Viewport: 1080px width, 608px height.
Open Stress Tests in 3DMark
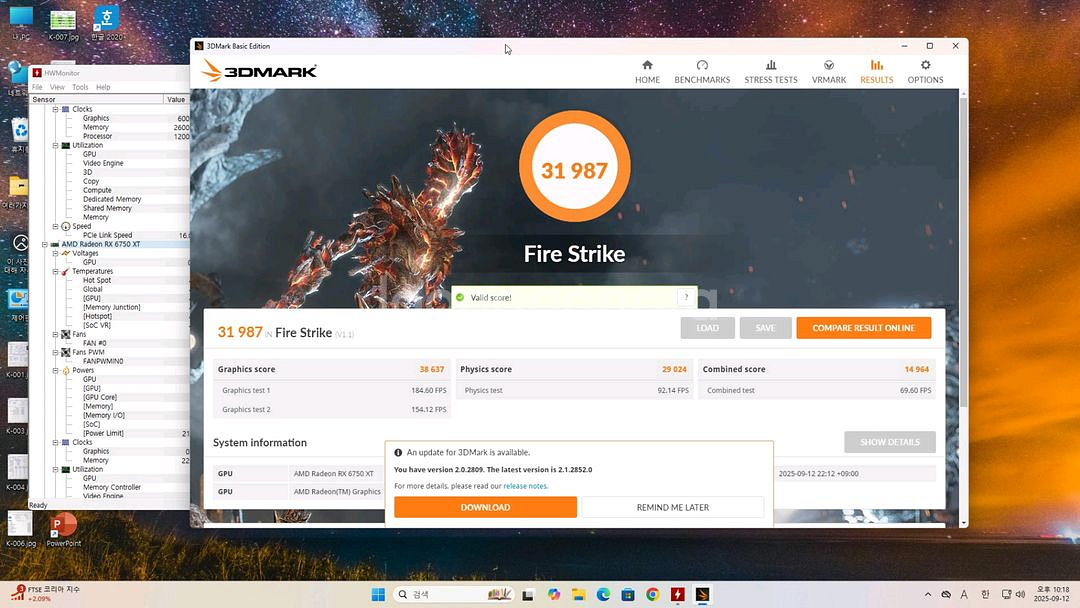click(771, 72)
